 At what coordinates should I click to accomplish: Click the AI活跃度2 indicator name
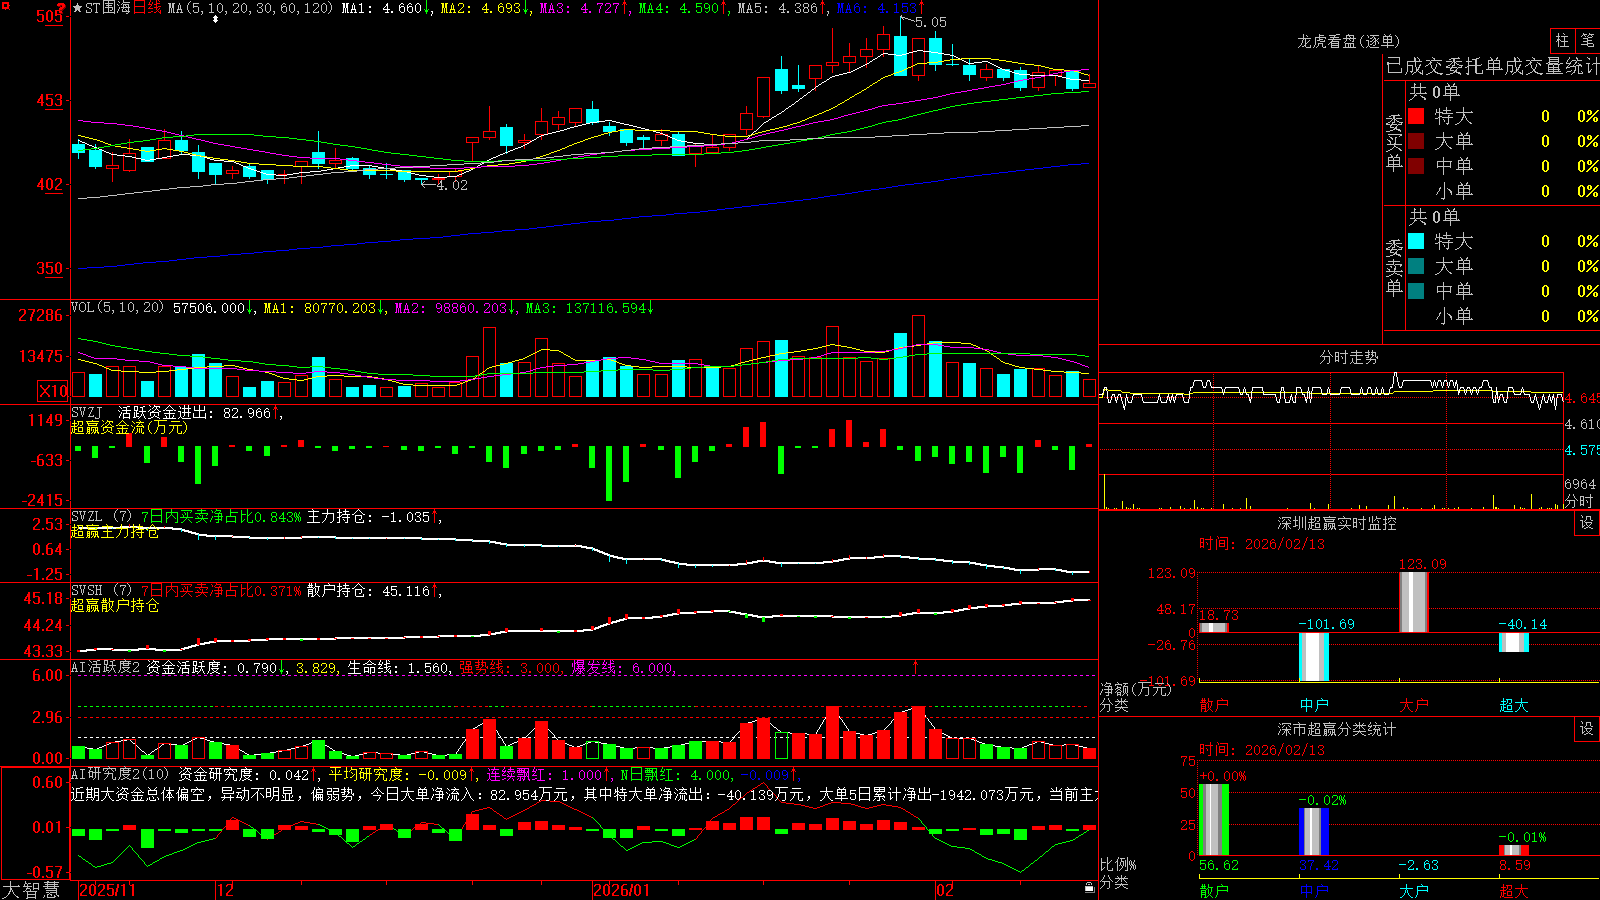coord(106,667)
